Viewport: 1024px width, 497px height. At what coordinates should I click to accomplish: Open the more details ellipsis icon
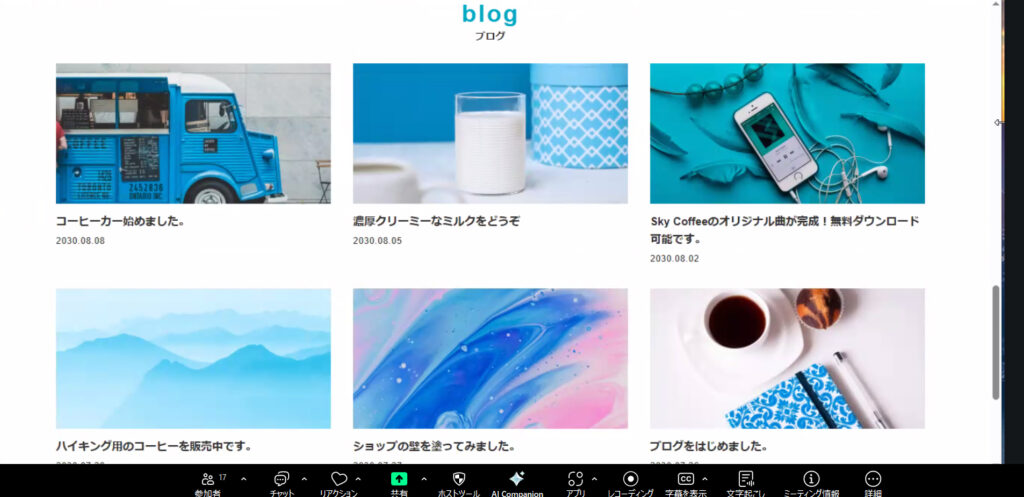click(872, 479)
